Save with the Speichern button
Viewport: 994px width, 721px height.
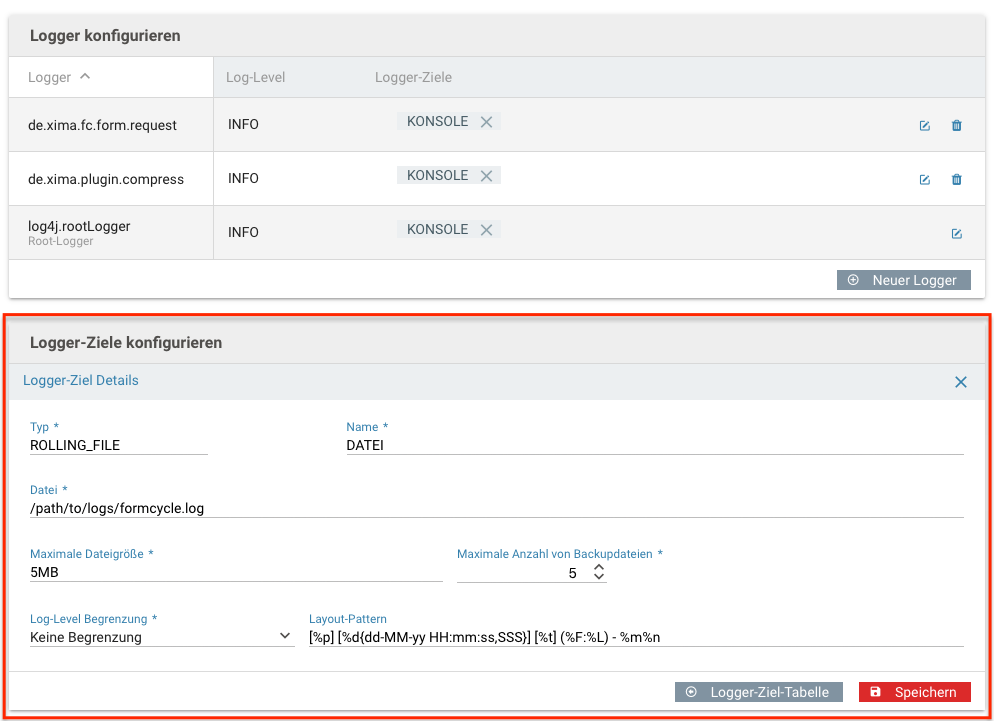pos(914,692)
